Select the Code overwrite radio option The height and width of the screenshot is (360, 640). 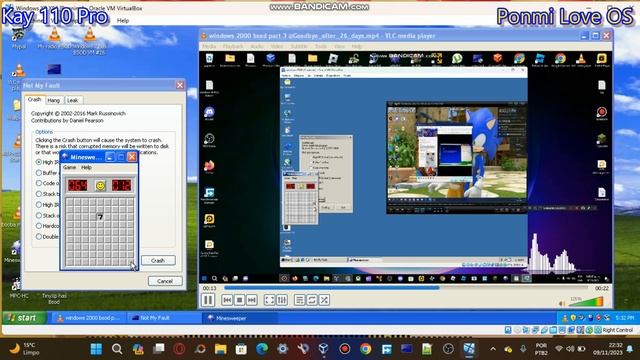[39, 183]
